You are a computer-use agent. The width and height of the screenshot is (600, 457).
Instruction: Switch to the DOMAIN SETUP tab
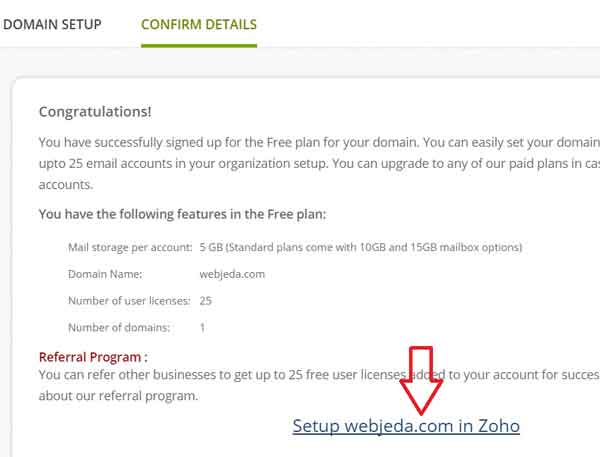click(x=52, y=24)
